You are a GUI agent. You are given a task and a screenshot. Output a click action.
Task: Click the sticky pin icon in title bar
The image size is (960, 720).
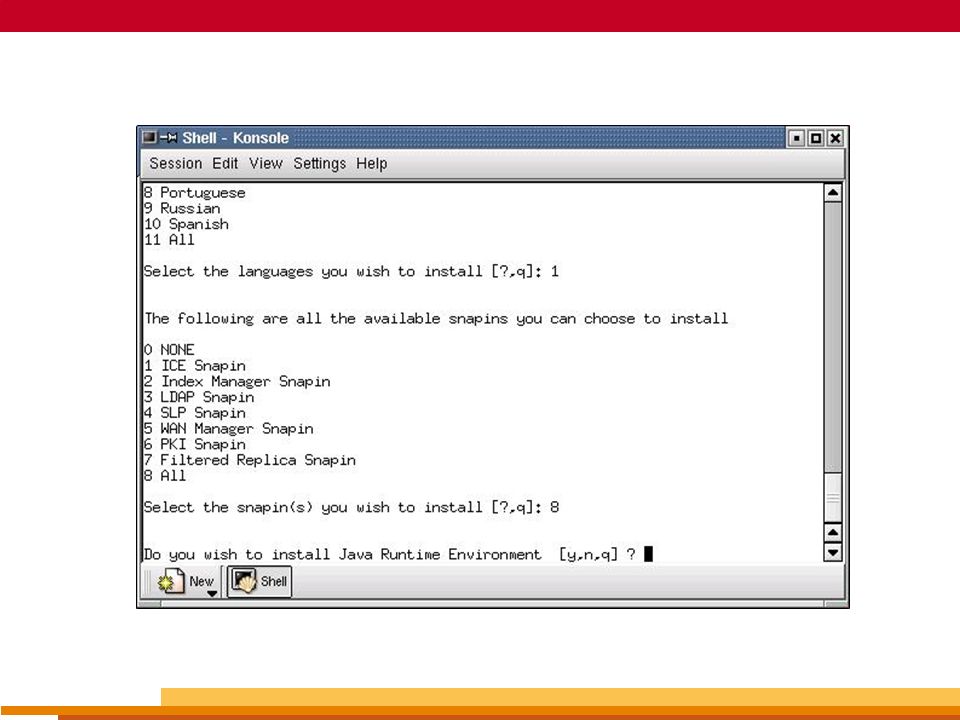[168, 138]
